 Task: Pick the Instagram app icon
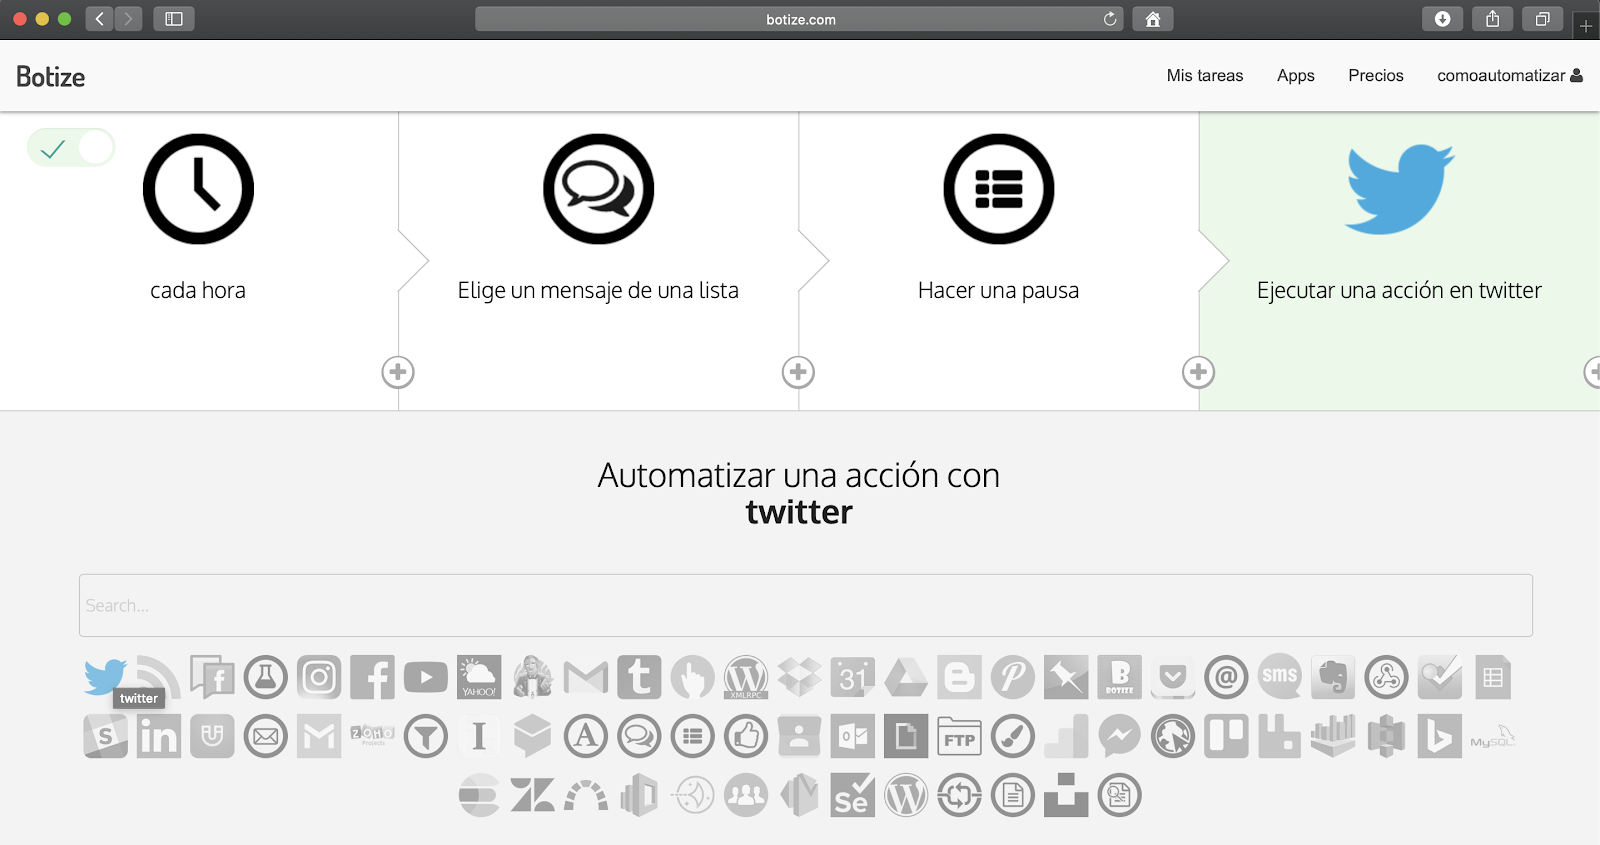click(319, 677)
